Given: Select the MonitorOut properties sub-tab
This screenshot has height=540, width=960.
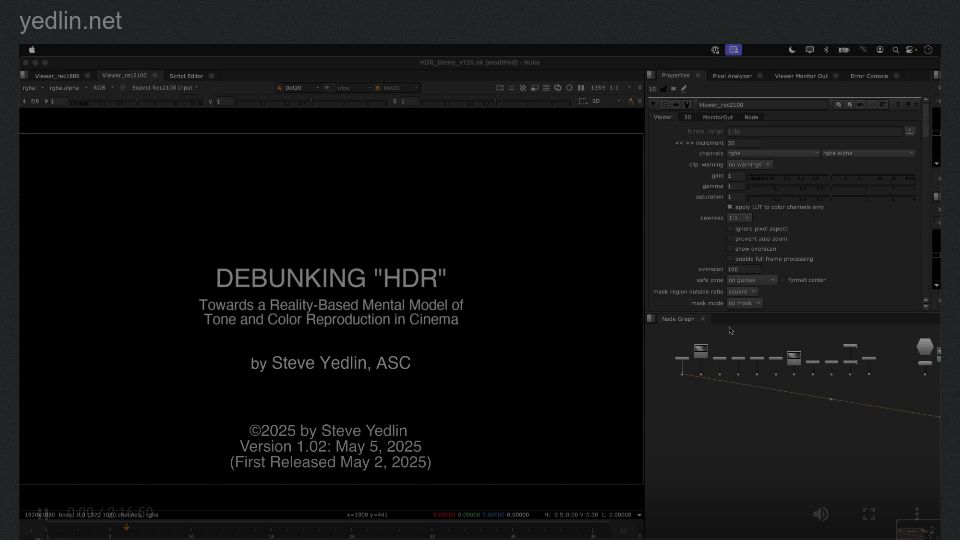Looking at the screenshot, I should click(718, 117).
